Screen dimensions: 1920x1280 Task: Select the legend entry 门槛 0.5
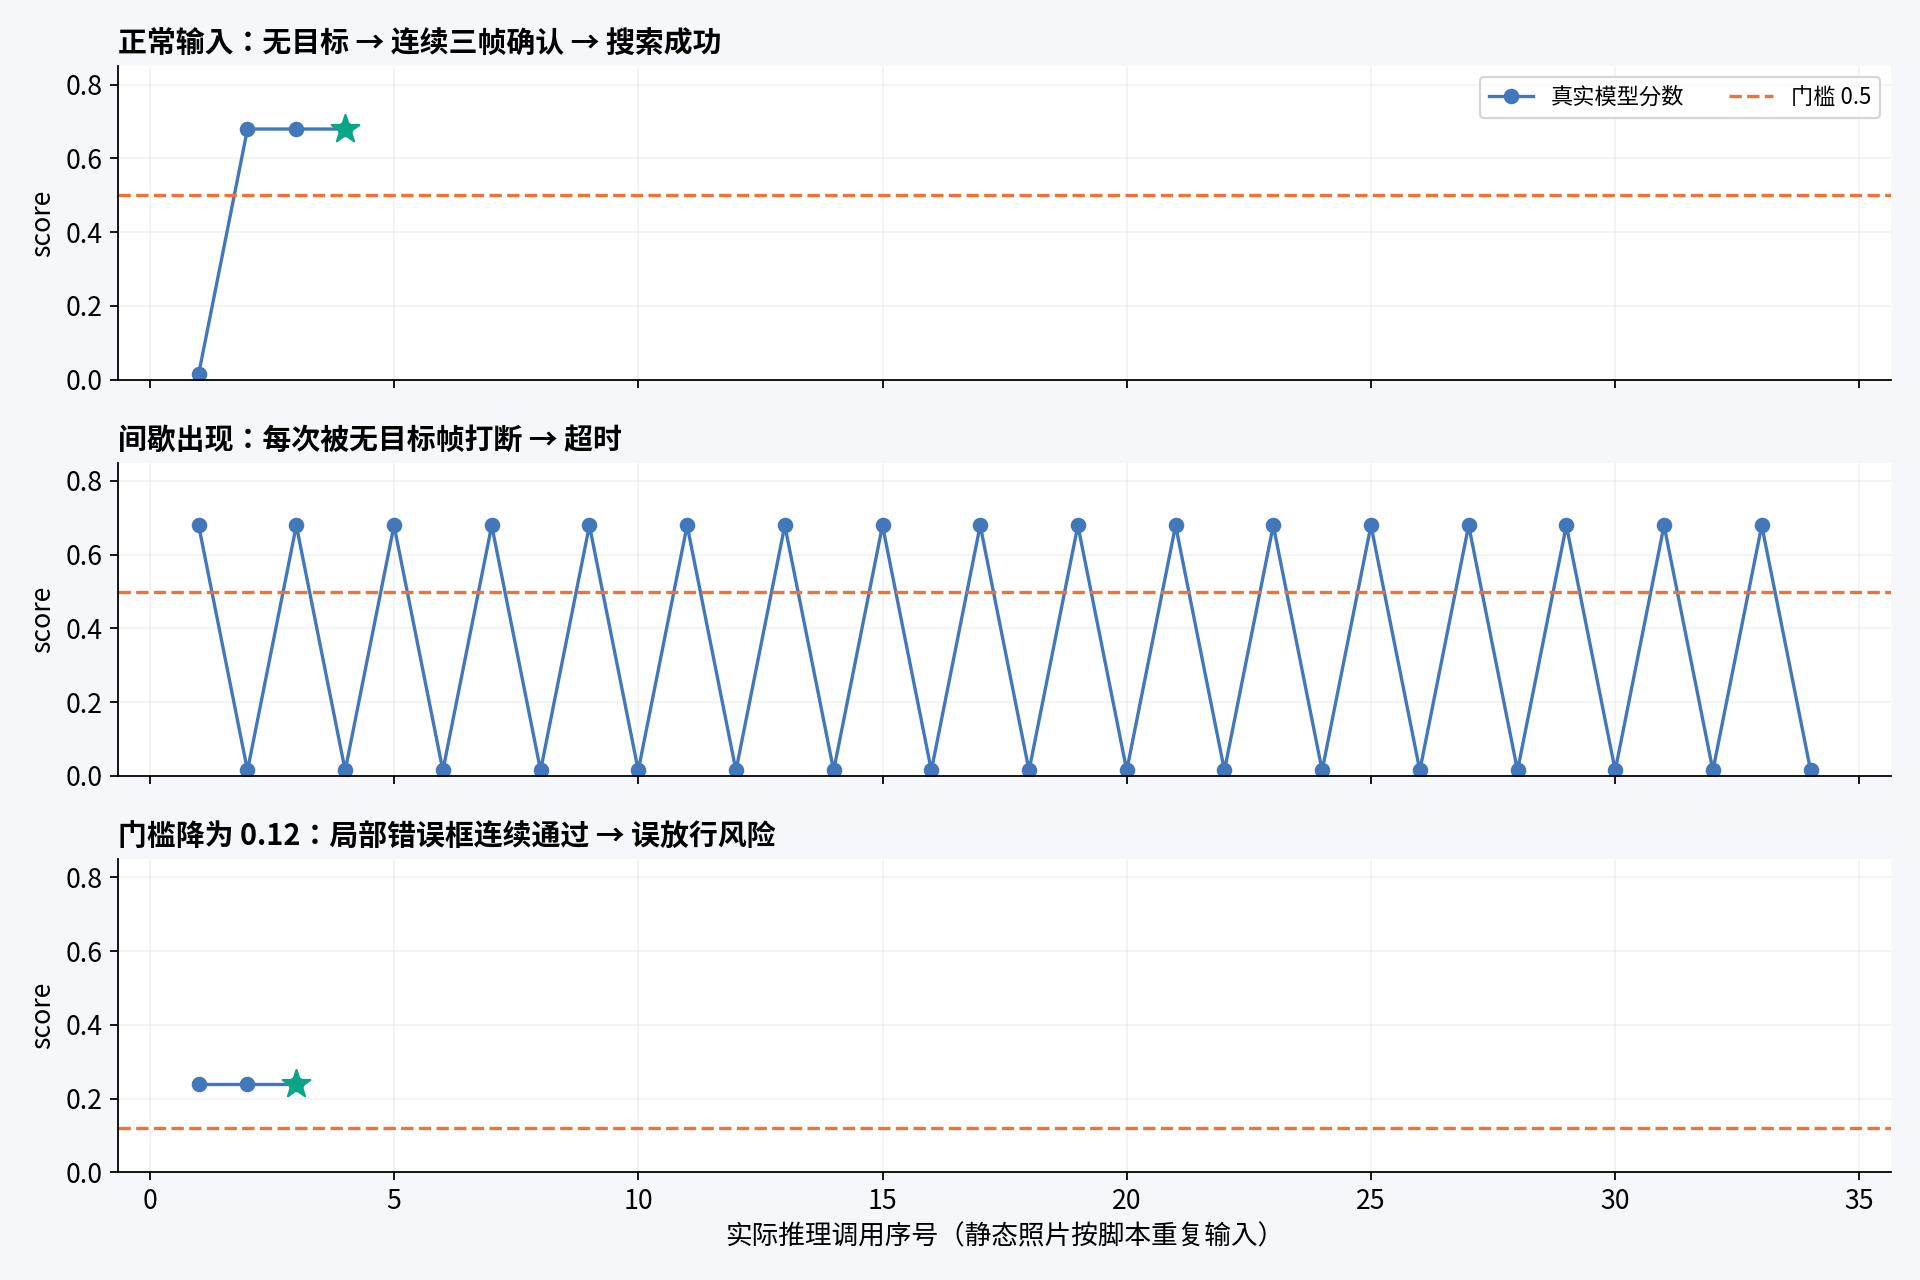click(1800, 96)
